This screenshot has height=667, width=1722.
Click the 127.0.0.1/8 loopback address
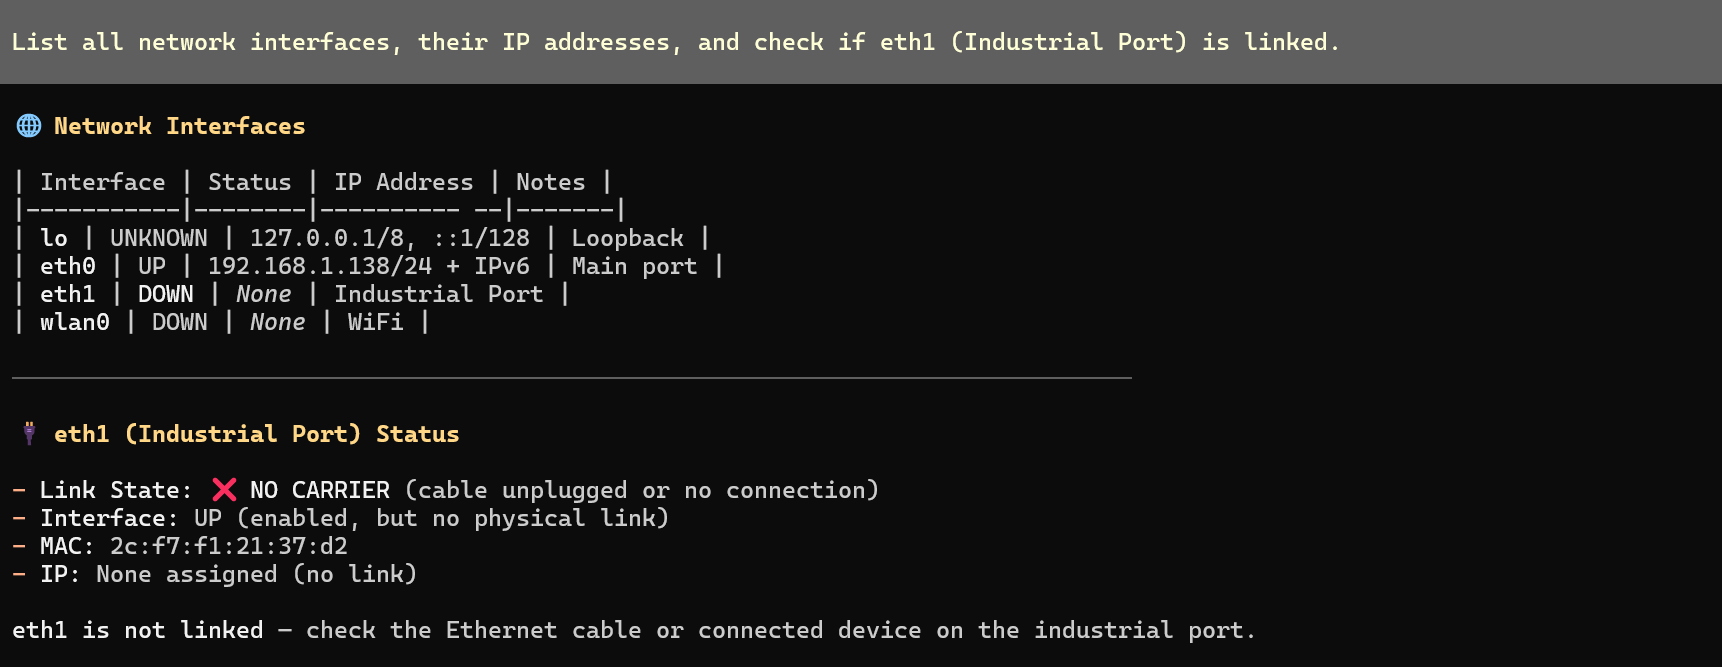tap(326, 238)
